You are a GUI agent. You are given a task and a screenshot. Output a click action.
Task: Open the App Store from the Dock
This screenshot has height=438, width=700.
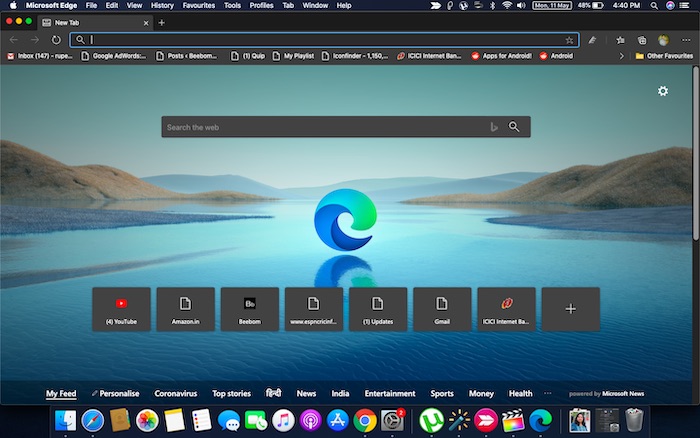[x=338, y=421]
